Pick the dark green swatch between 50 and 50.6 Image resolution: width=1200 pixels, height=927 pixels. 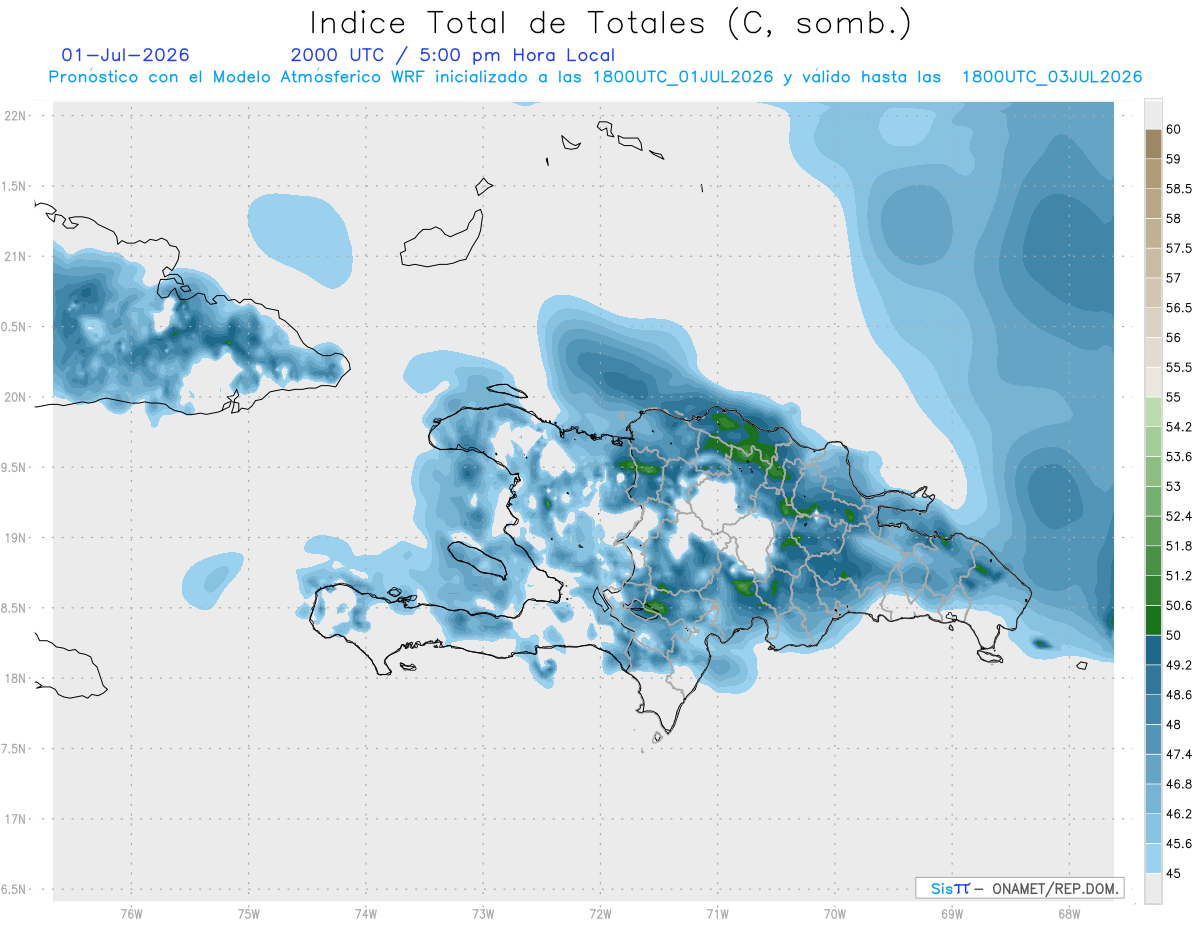coord(1153,620)
